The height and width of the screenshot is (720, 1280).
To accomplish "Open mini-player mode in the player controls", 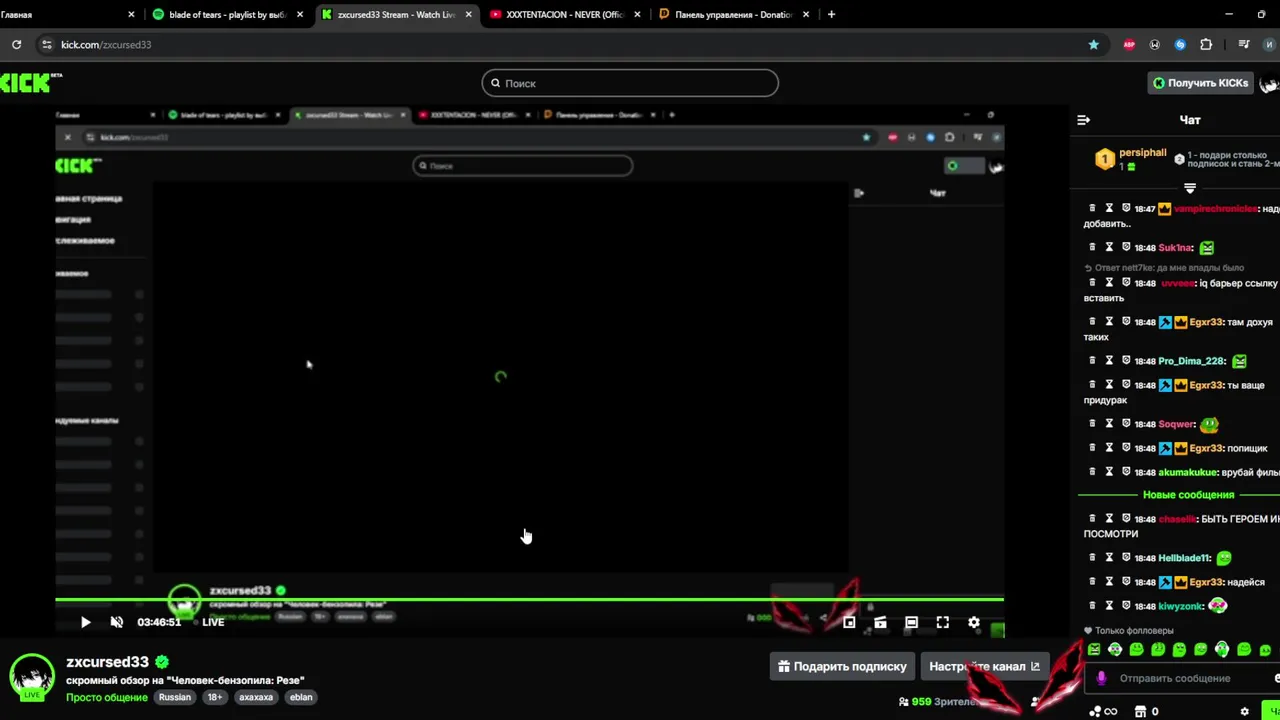I will (x=849, y=622).
